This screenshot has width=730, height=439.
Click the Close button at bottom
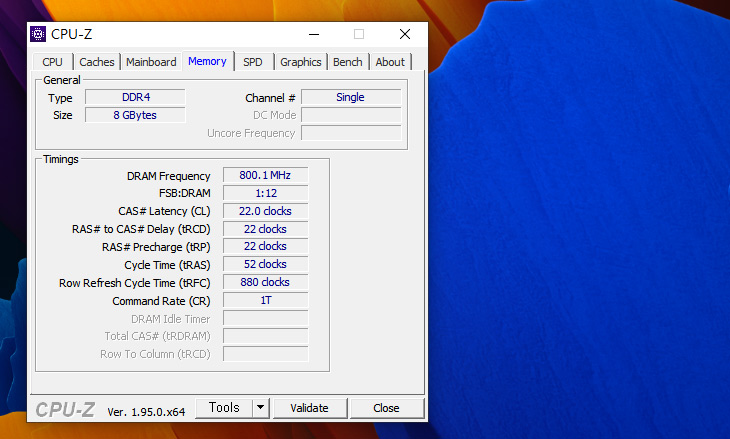coord(386,408)
